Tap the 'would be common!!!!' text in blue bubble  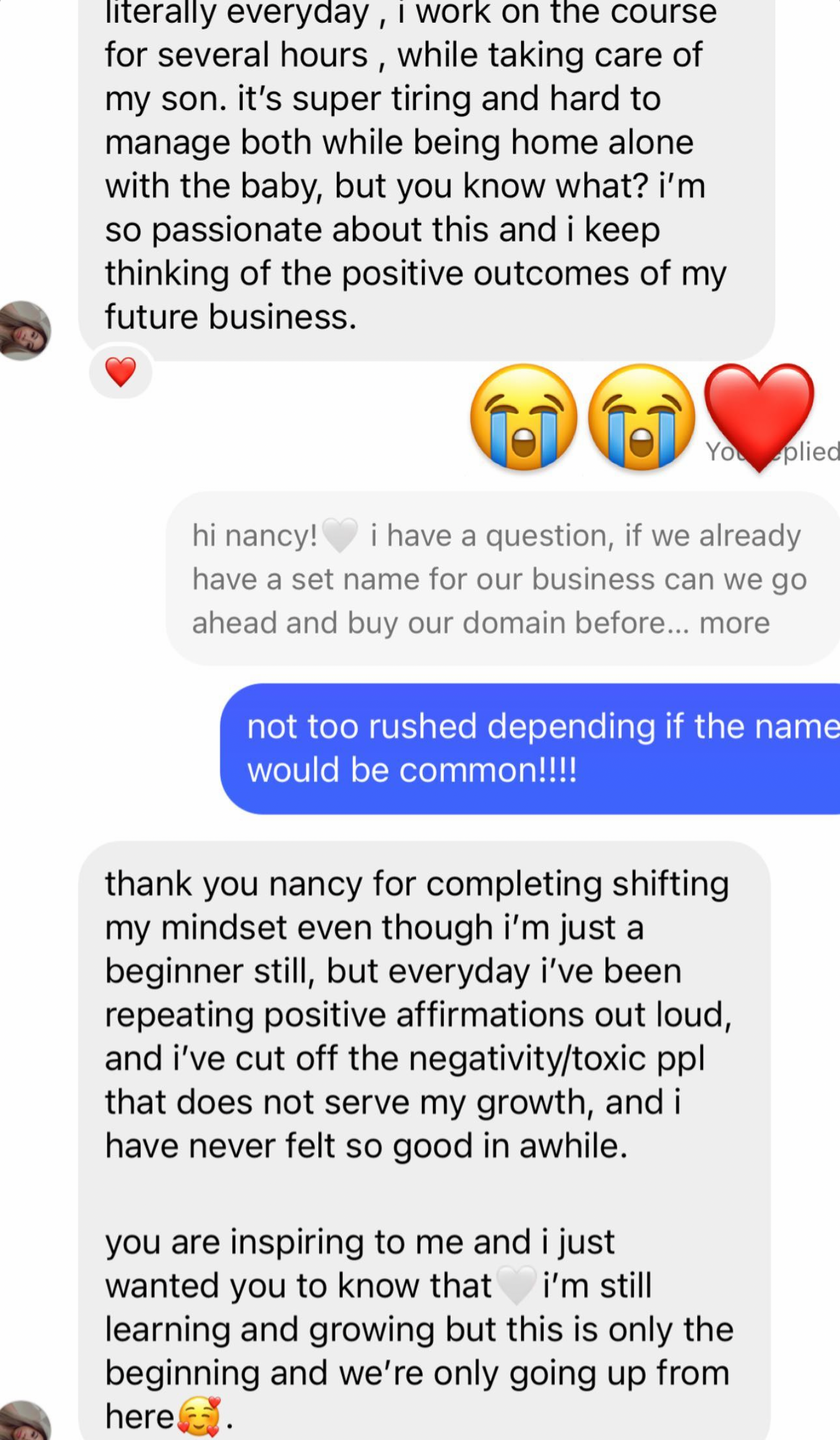click(412, 771)
